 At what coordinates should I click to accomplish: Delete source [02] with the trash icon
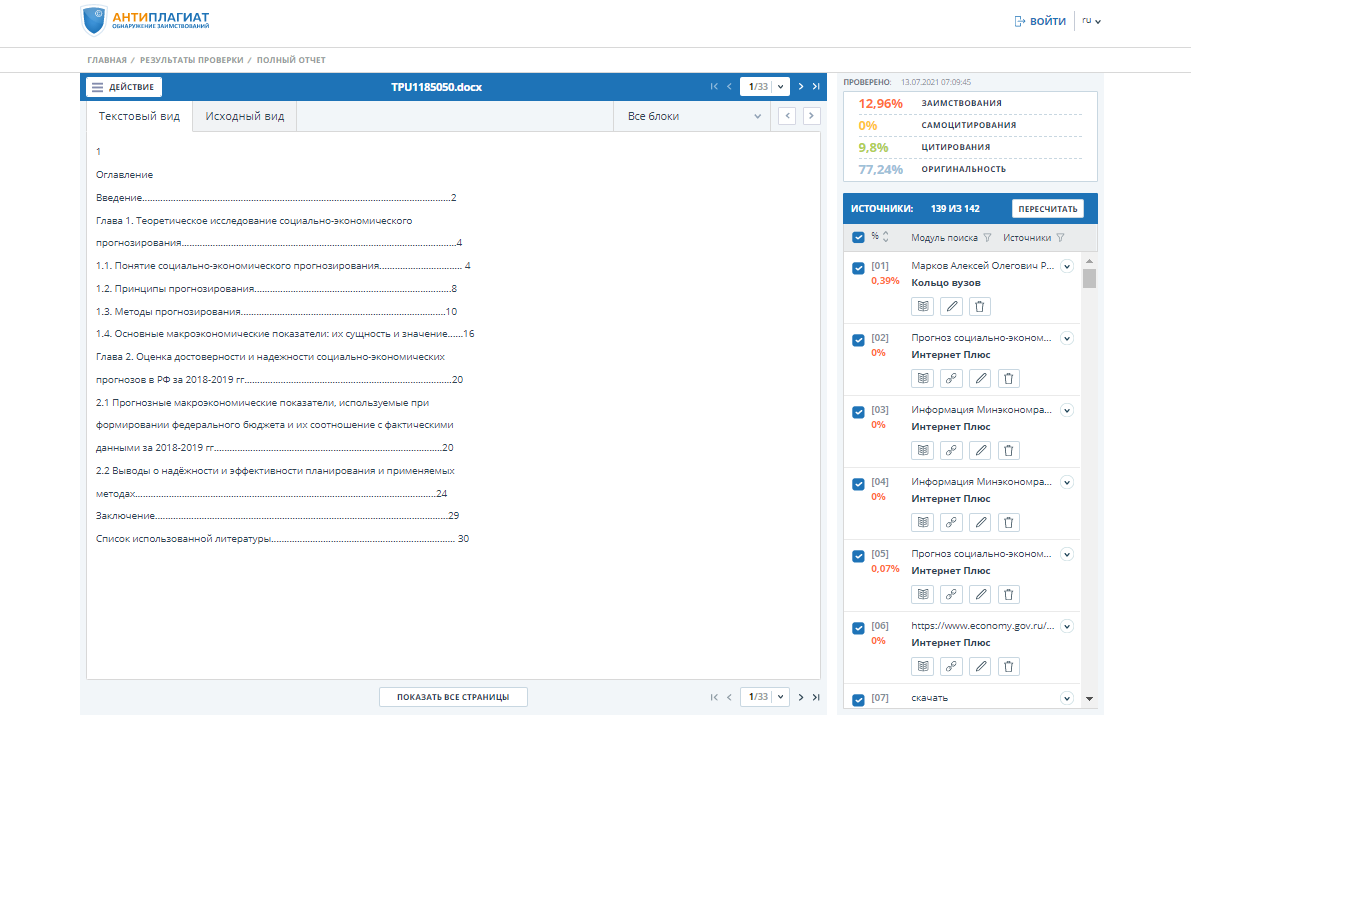coord(1009,378)
